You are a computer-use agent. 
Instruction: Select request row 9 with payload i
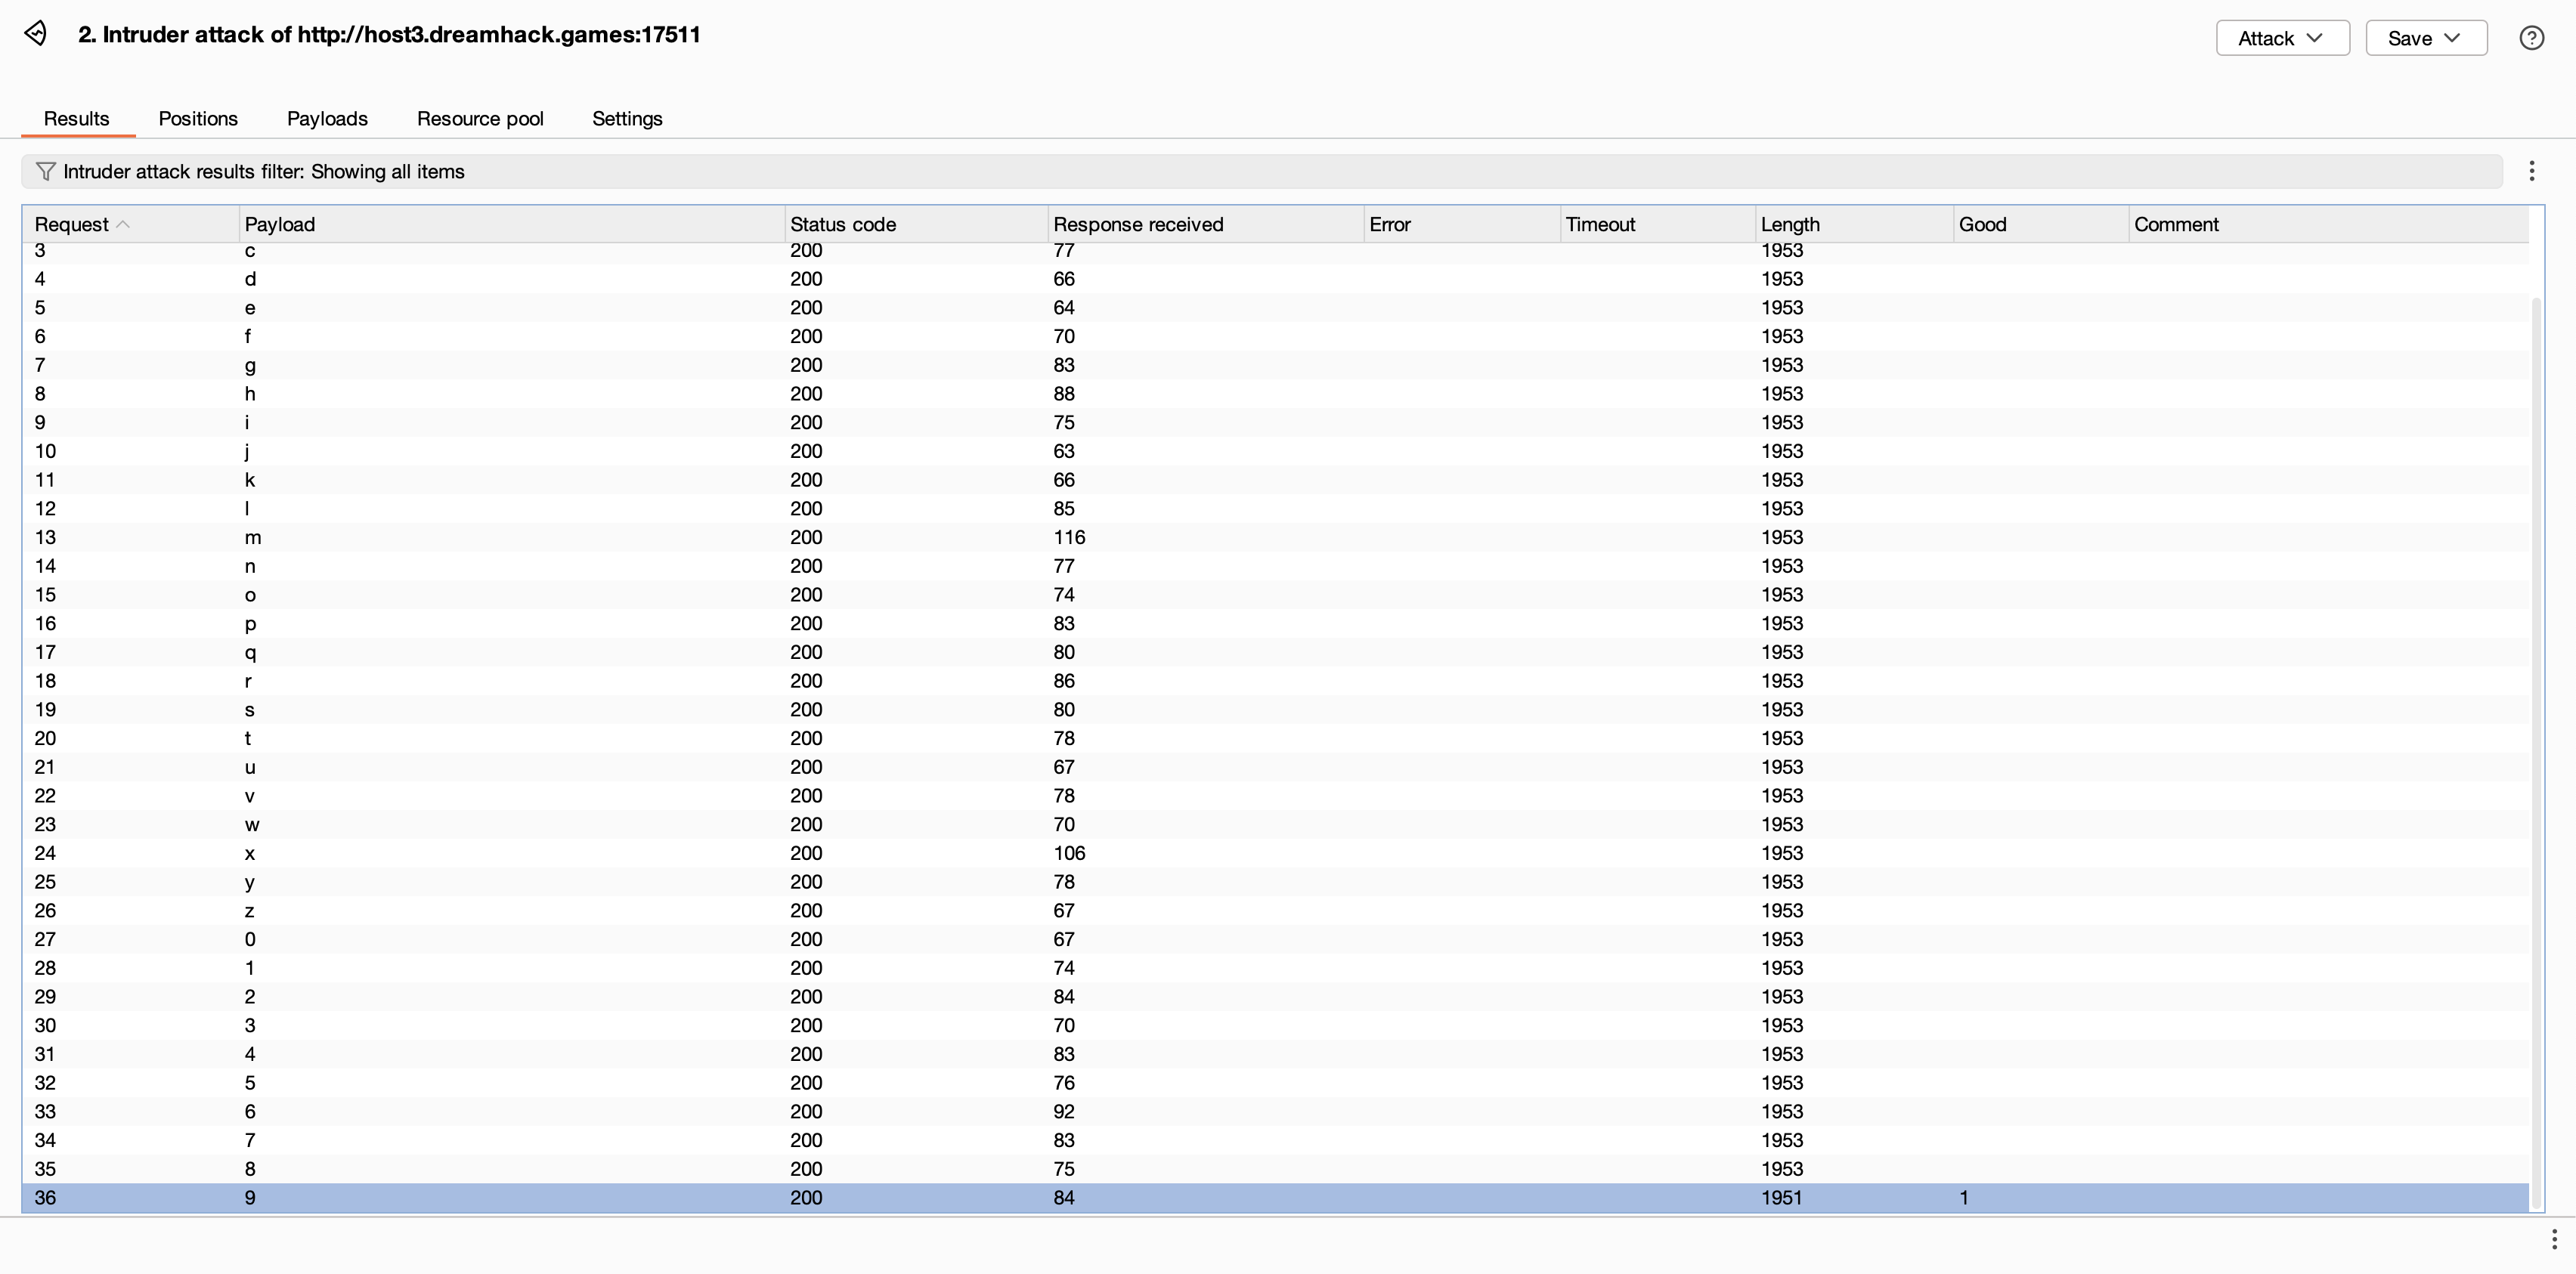(1276, 422)
